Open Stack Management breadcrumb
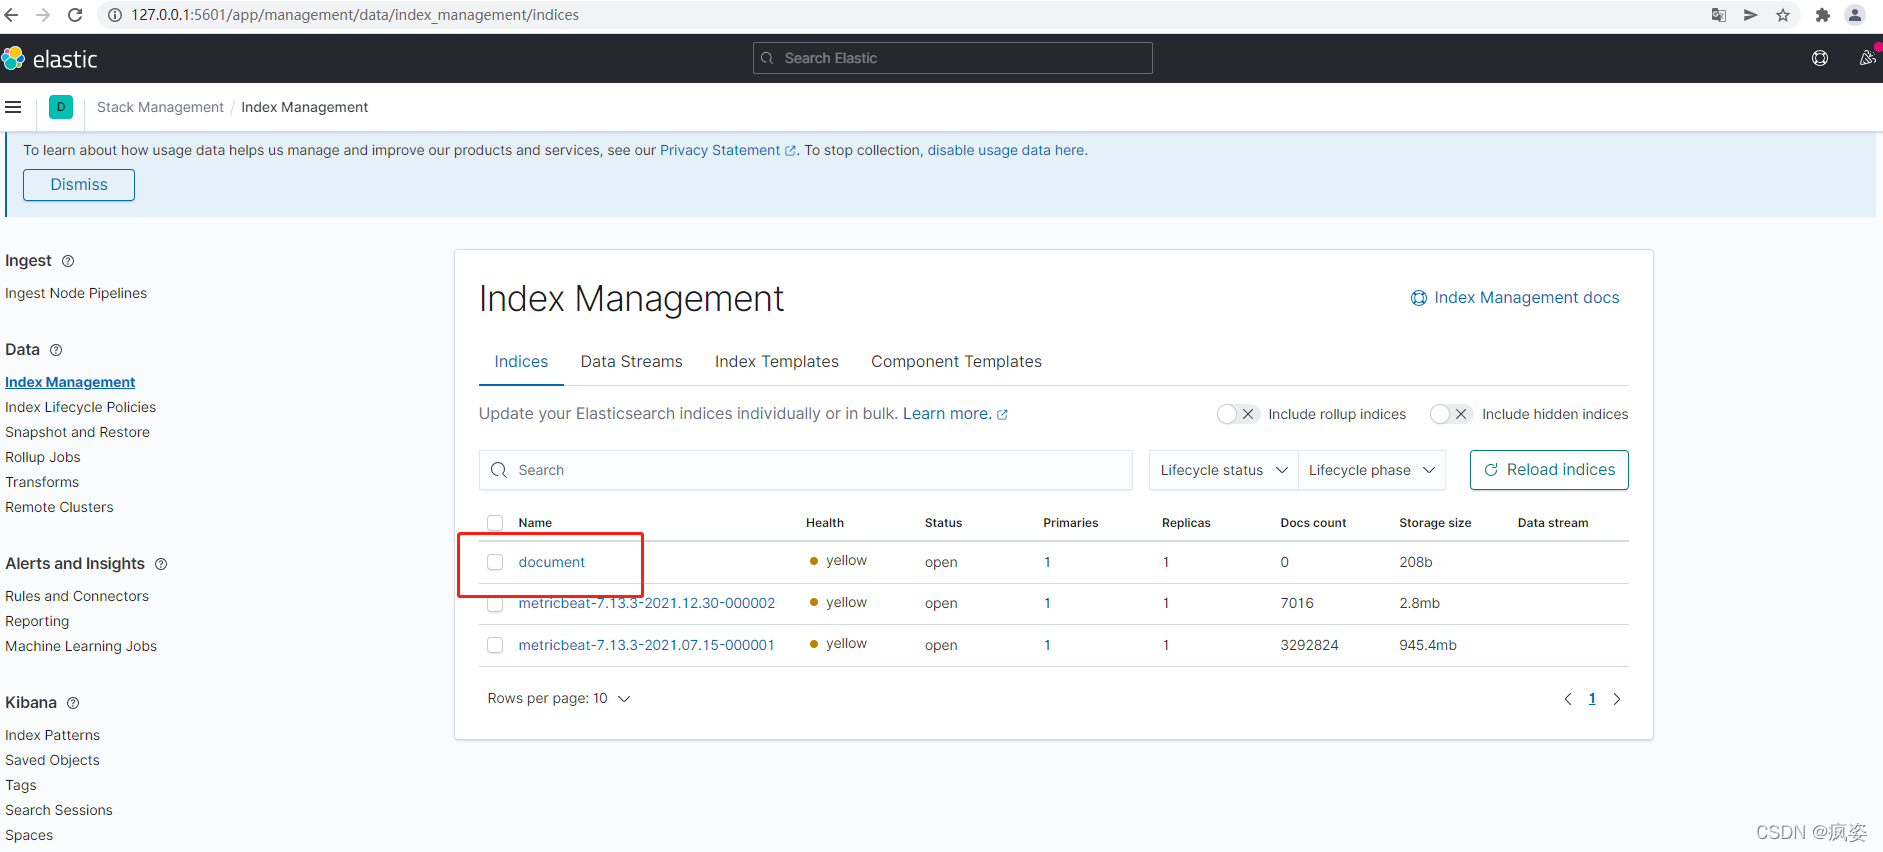Screen dimensions: 1883x852 point(160,107)
